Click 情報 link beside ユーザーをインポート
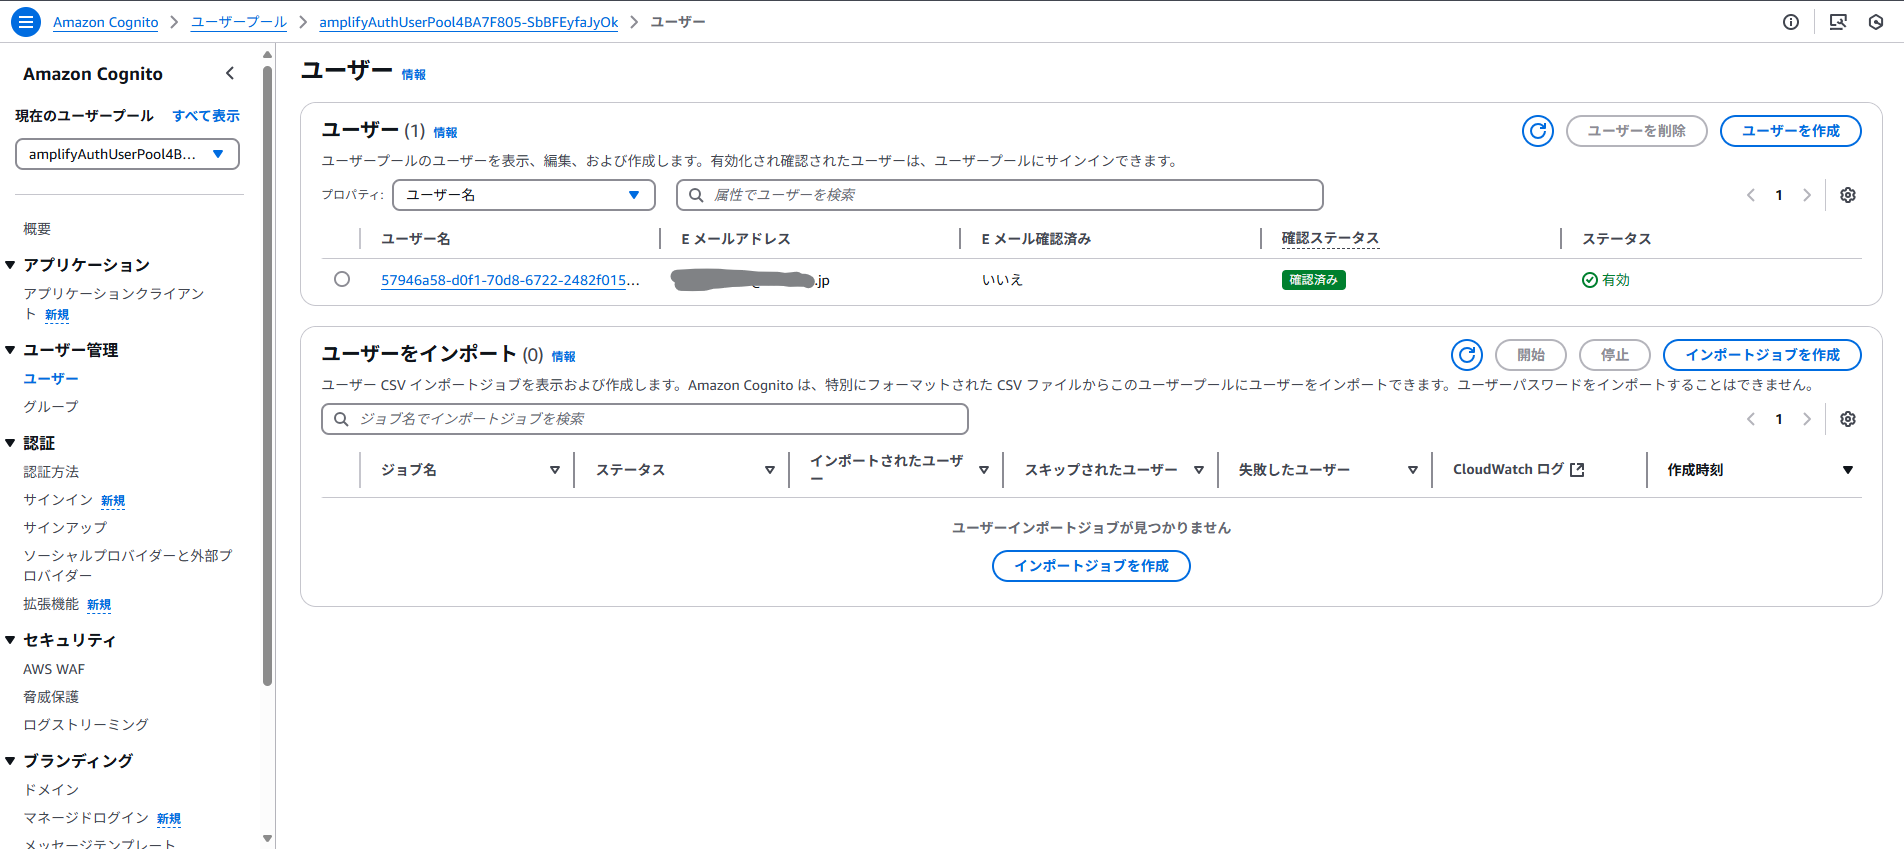This screenshot has height=849, width=1904. pyautogui.click(x=563, y=357)
